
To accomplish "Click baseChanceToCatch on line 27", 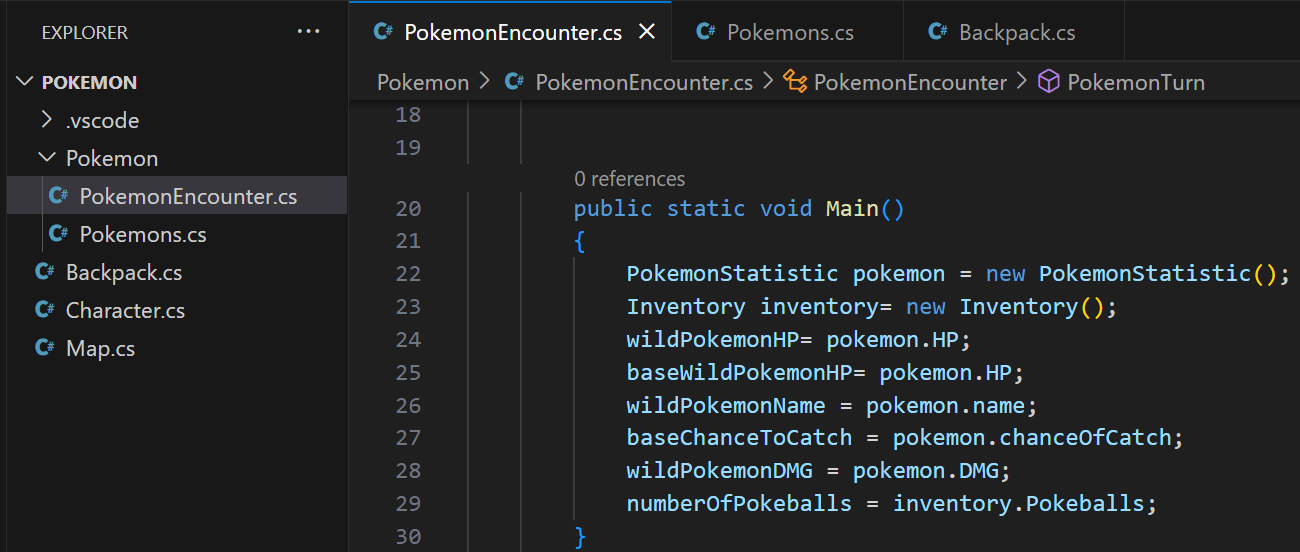I will click(x=739, y=438).
